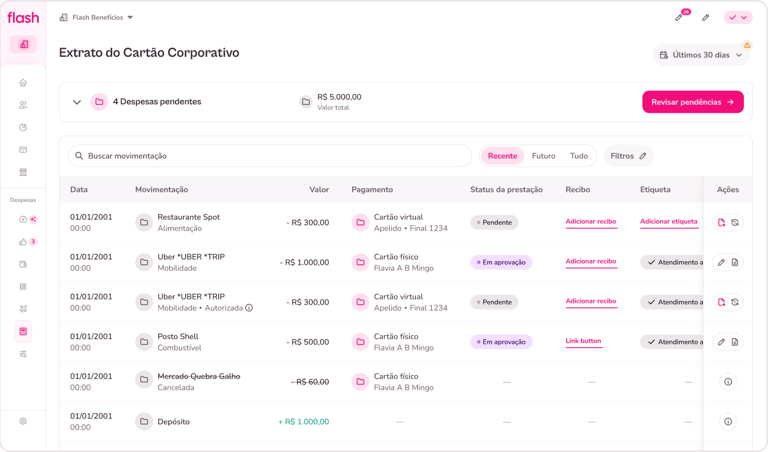768x452 pixels.
Task: Select the Tudo filter option
Action: [x=579, y=156]
